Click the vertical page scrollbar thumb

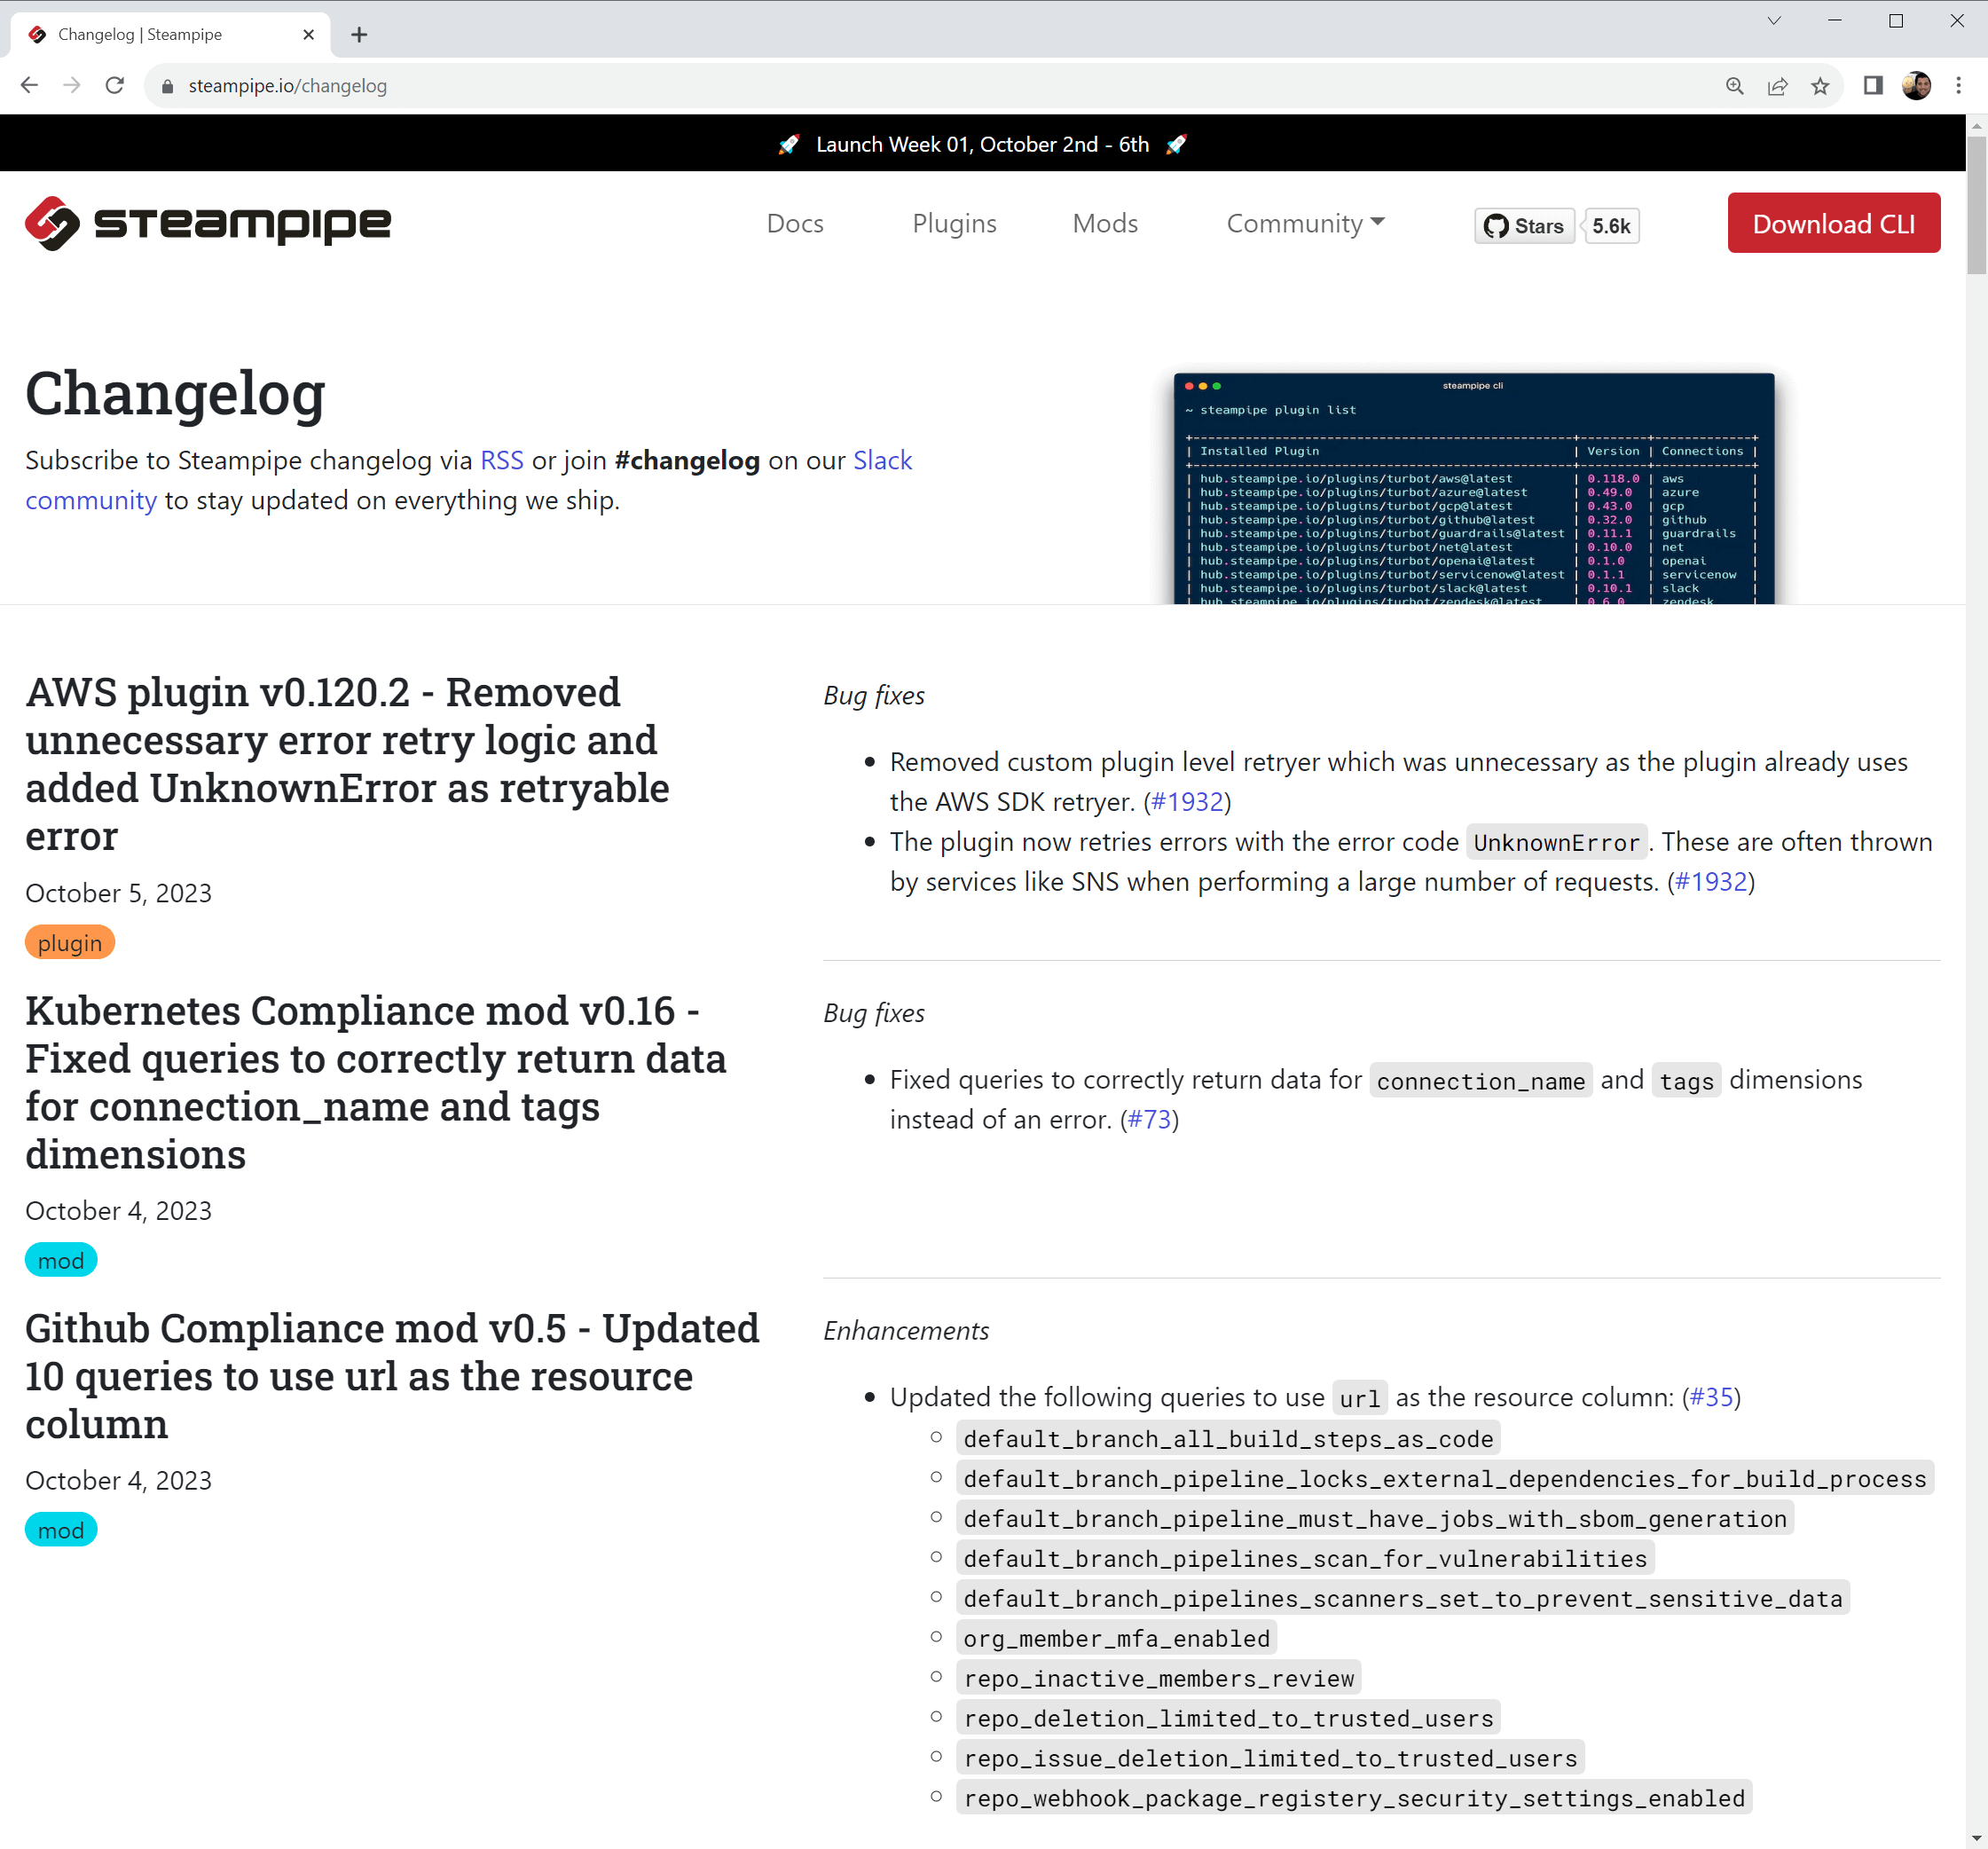pyautogui.click(x=1976, y=205)
